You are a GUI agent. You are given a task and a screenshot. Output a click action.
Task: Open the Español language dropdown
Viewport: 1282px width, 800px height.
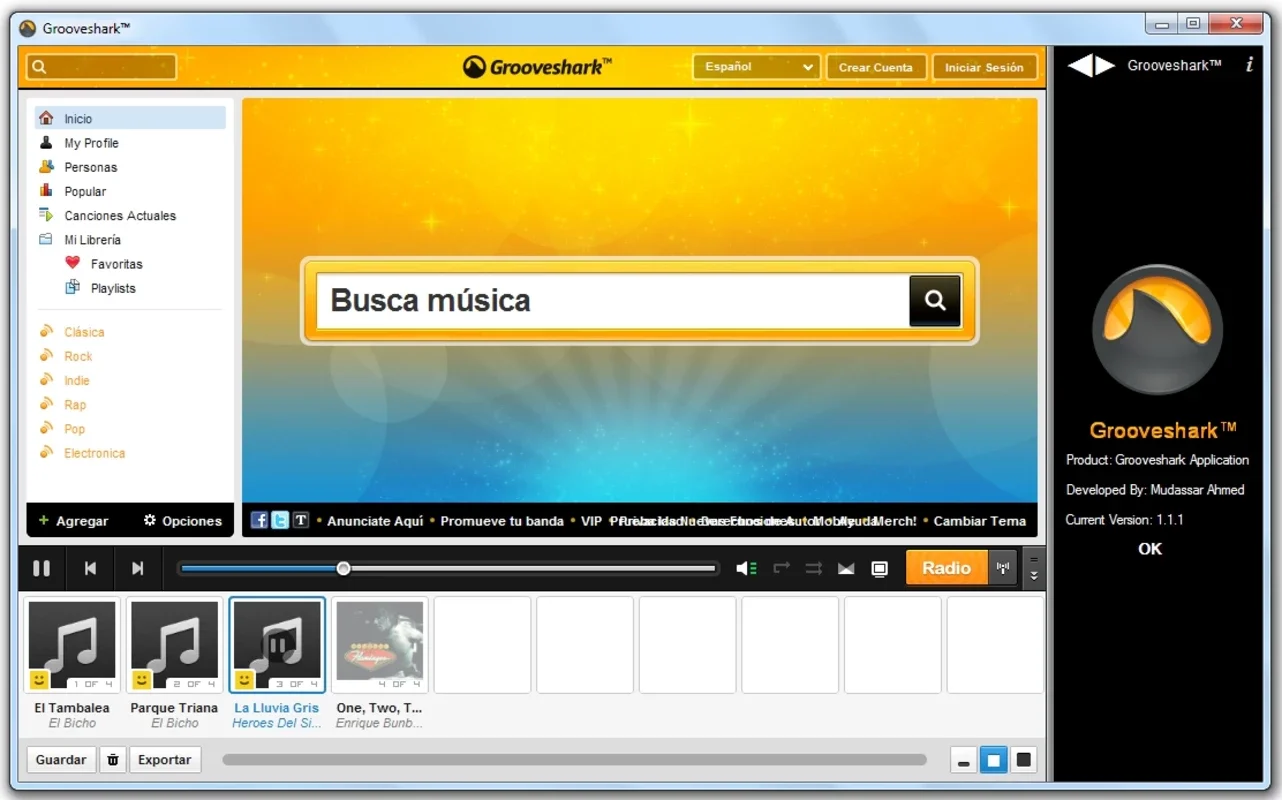pyautogui.click(x=757, y=67)
